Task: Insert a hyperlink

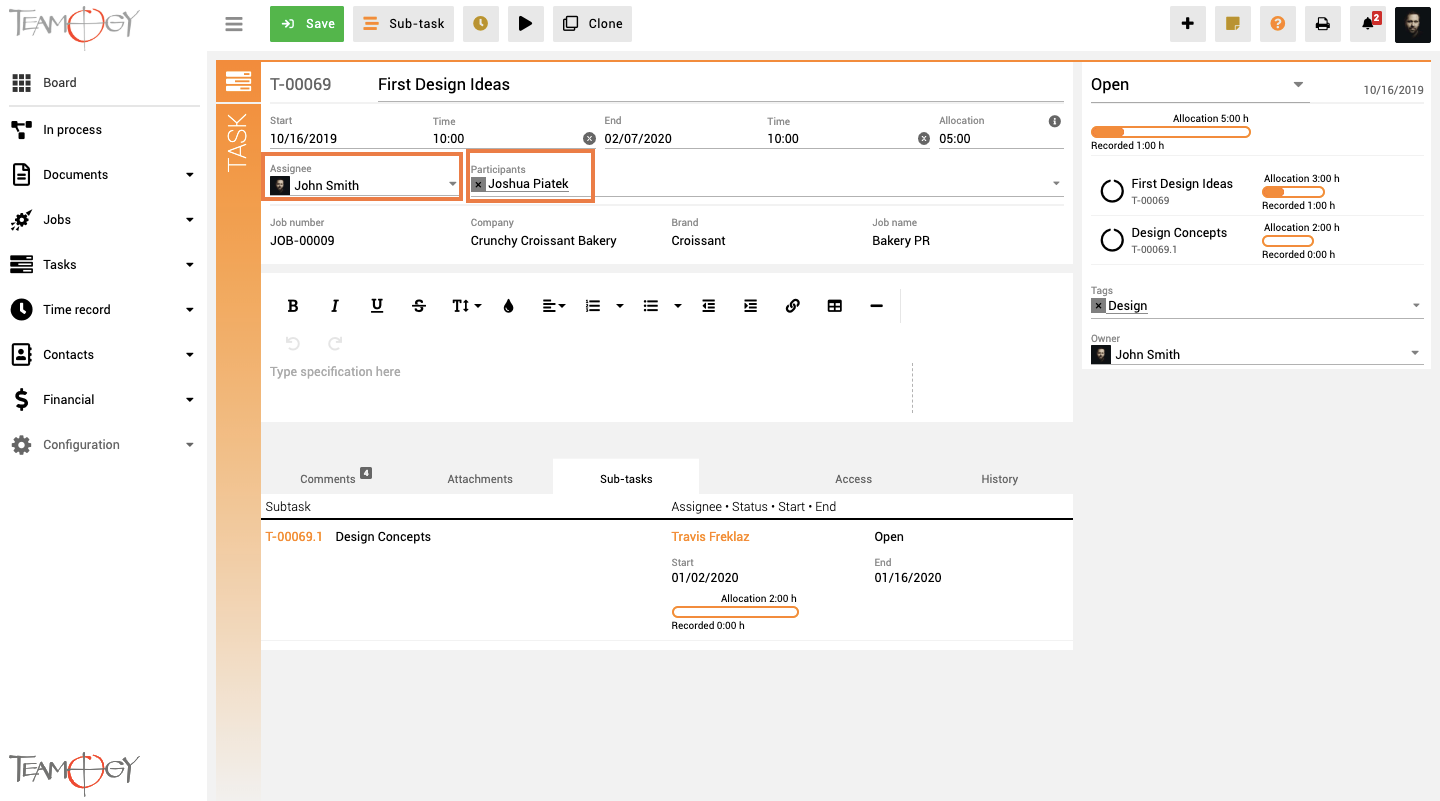Action: pyautogui.click(x=793, y=306)
